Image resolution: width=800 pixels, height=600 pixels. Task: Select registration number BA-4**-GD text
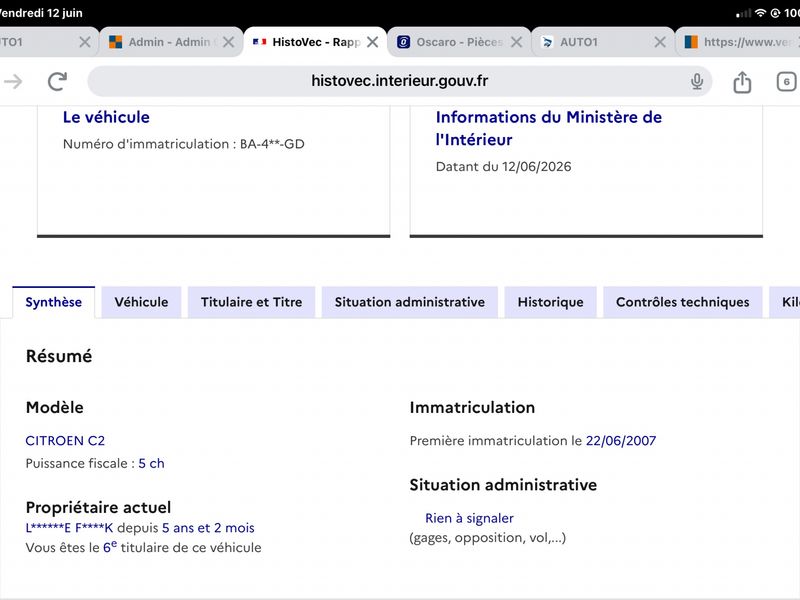tap(272, 144)
